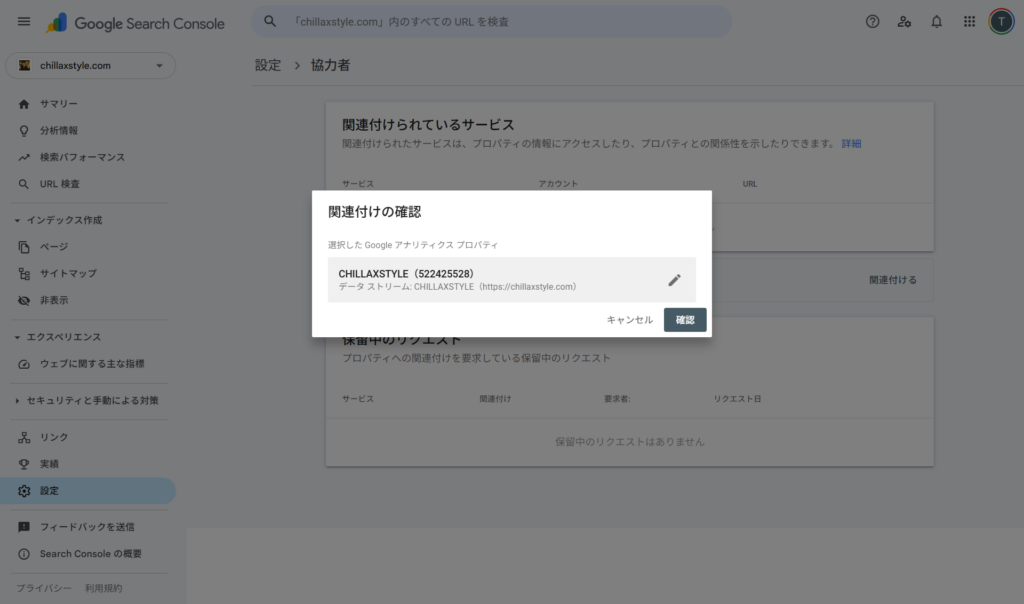
Task: Open your profile avatar menu
Action: (x=1000, y=21)
